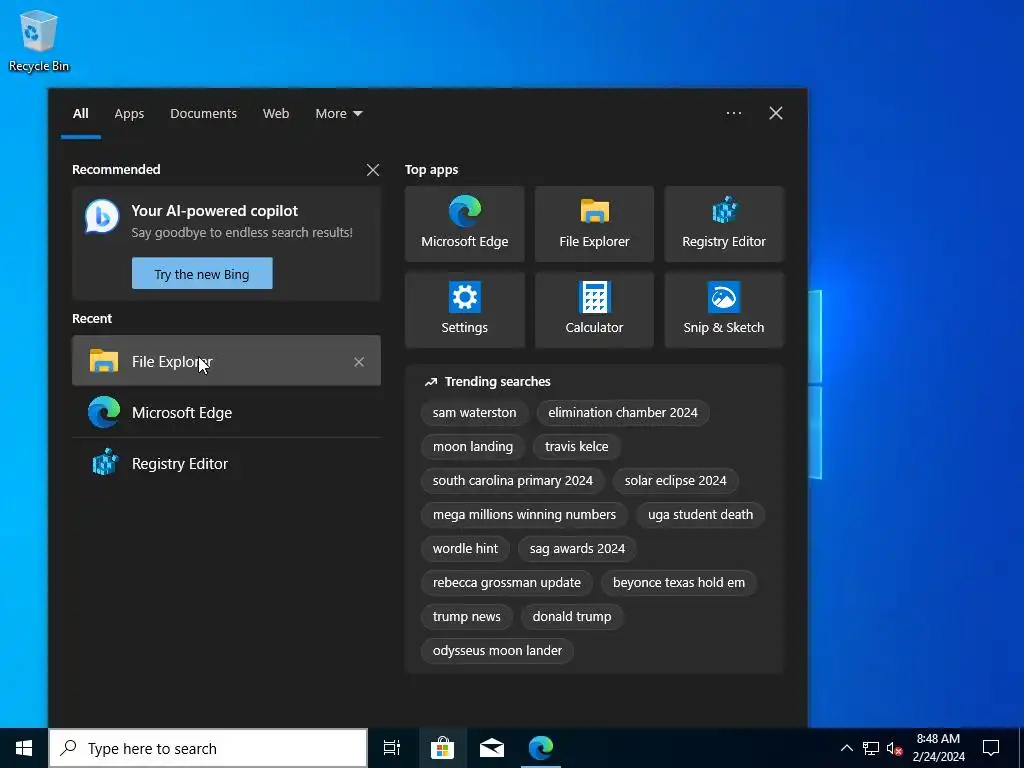Open the Mail app on taskbar

click(492, 748)
